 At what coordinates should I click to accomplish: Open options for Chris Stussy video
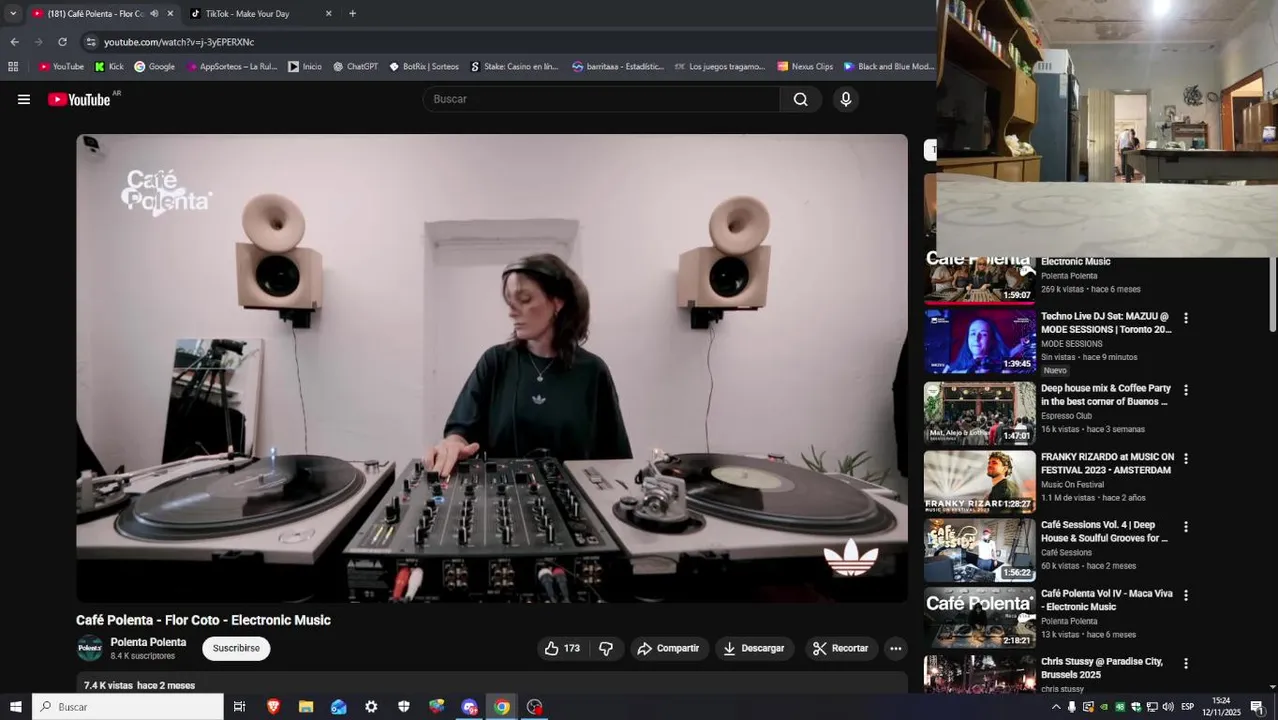point(1186,663)
